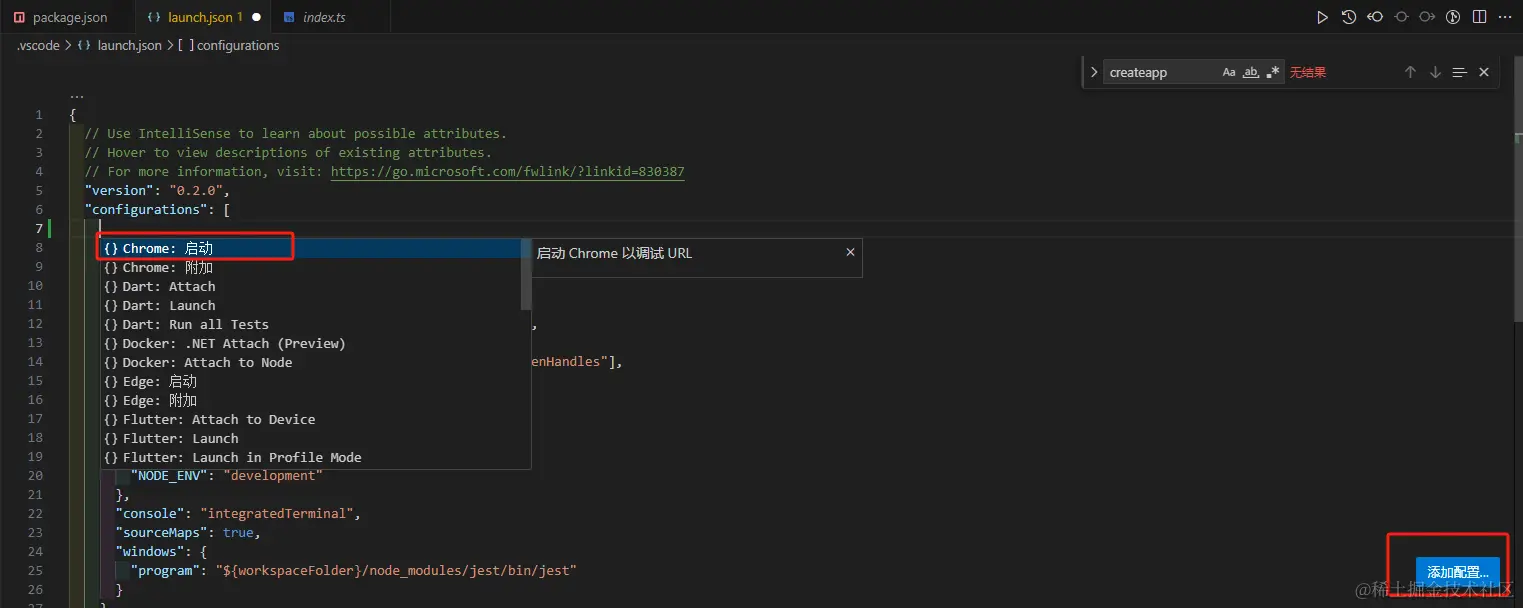Select the 'Flutter: Launch' suggestion
The height and width of the screenshot is (608, 1523).
pyautogui.click(x=310, y=438)
